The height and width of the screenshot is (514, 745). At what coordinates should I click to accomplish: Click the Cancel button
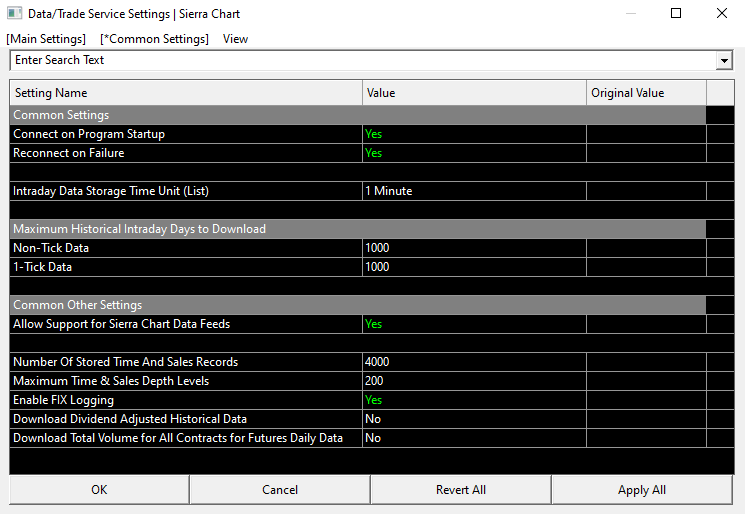pos(280,490)
